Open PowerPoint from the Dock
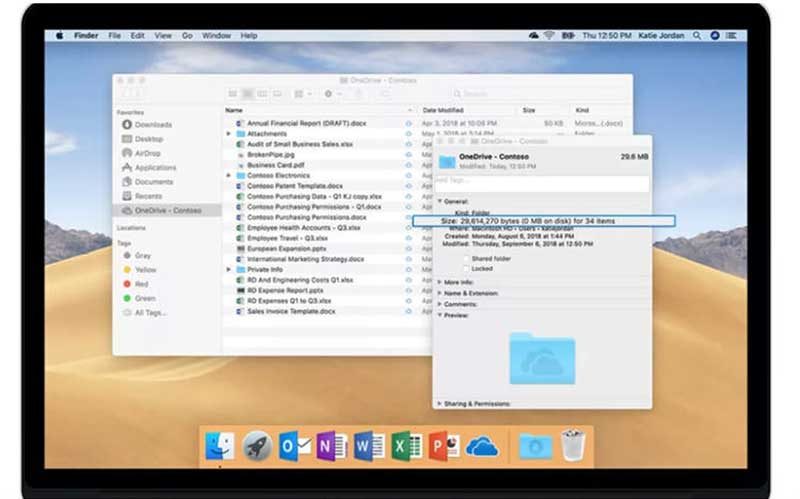This screenshot has width=800, height=499. click(x=443, y=446)
